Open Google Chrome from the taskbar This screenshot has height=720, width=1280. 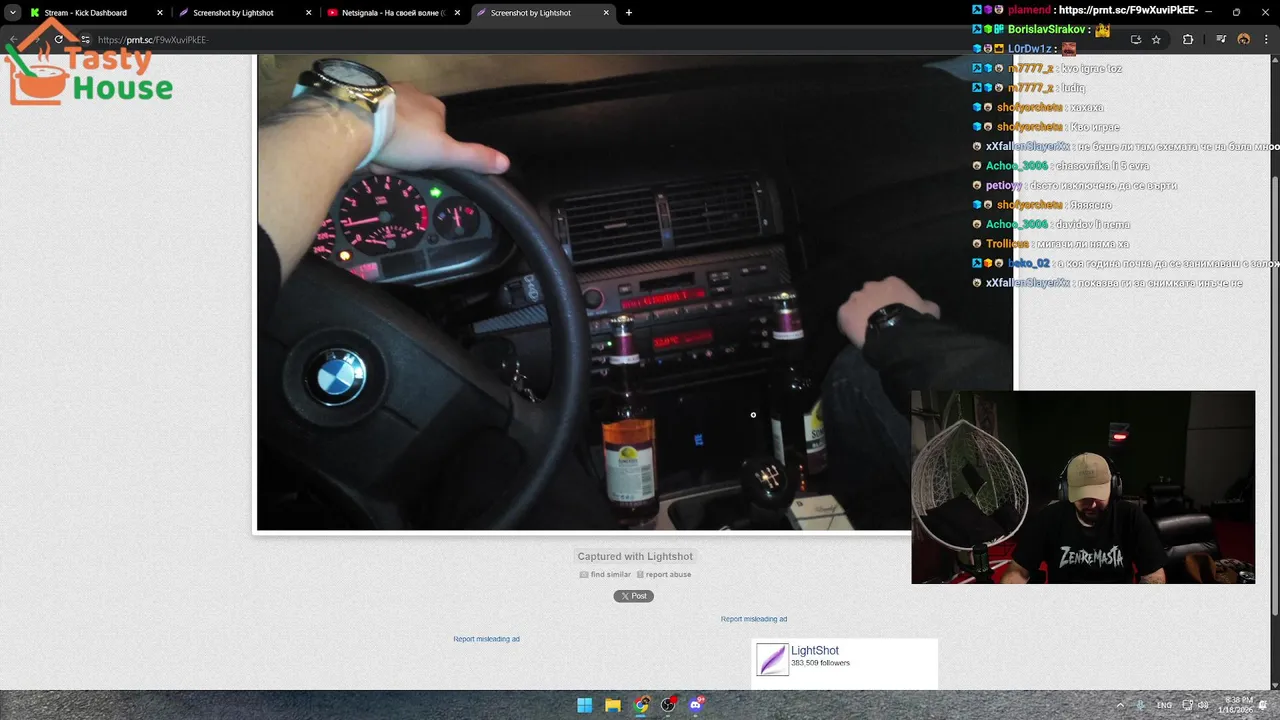pos(641,705)
